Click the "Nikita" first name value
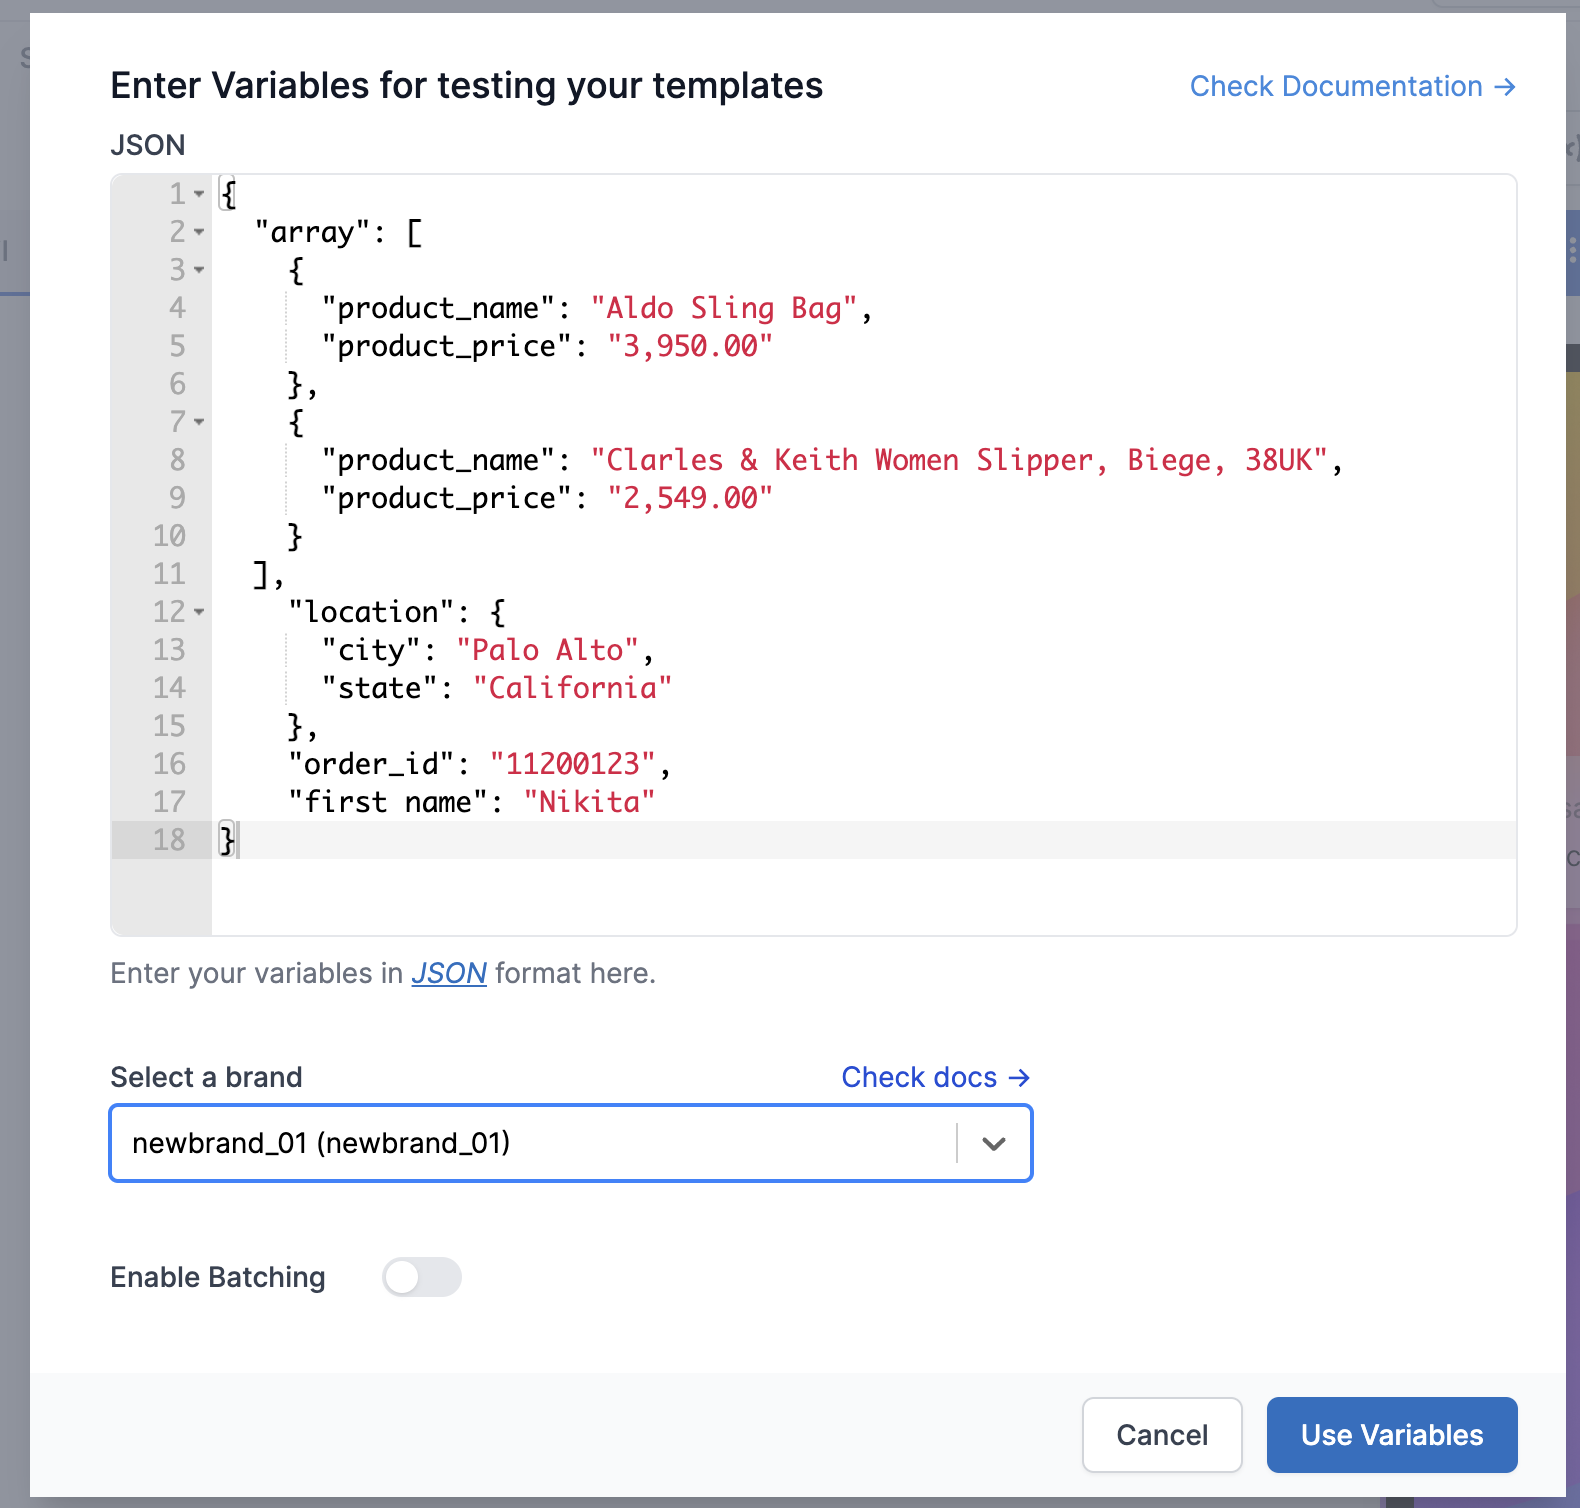The image size is (1580, 1508). click(590, 802)
